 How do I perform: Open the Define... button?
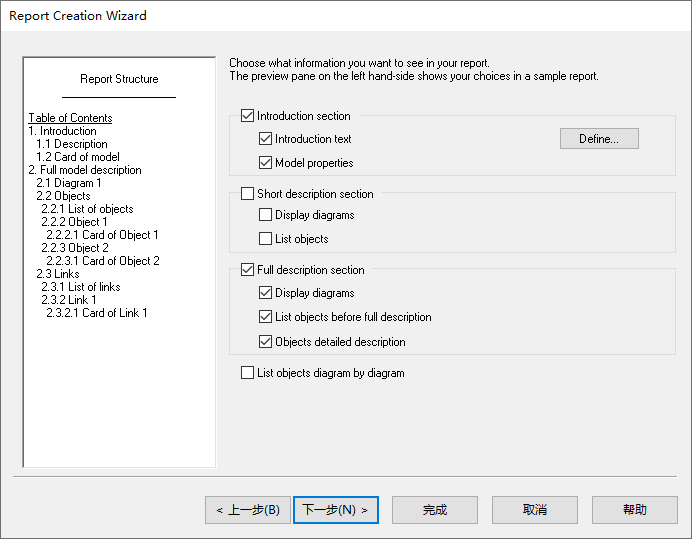pyautogui.click(x=599, y=139)
